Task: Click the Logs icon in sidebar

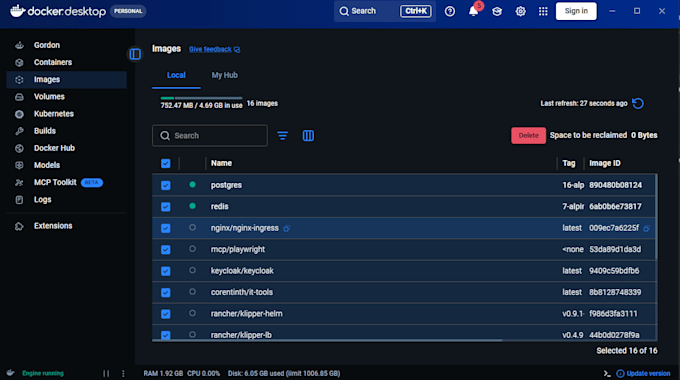Action: 19,200
